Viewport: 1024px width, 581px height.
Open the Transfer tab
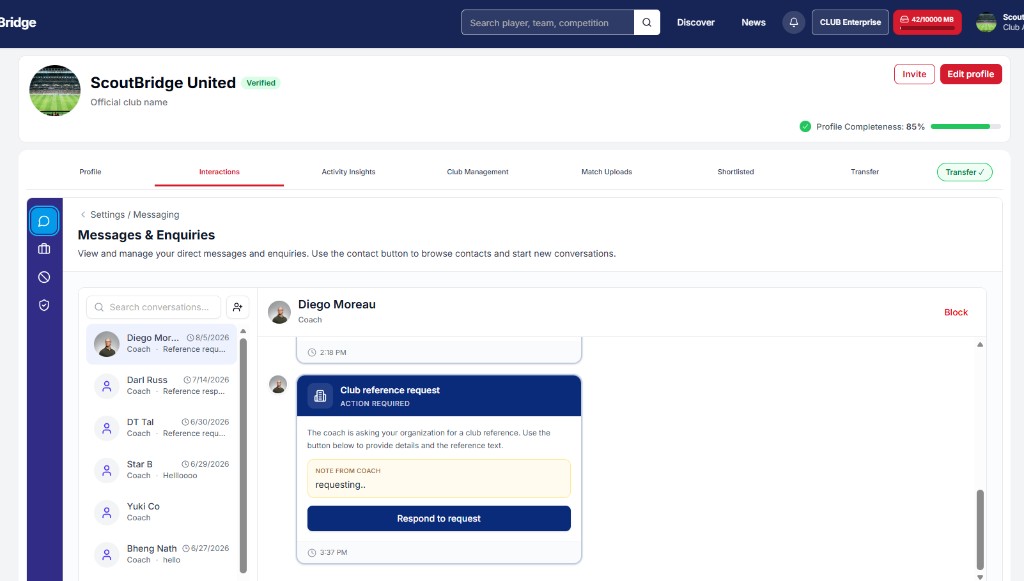point(865,172)
